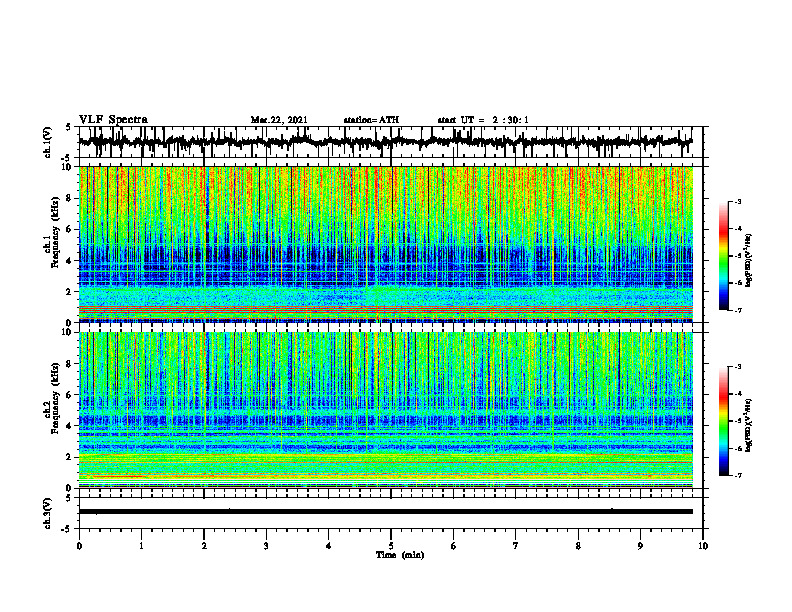Click time axis tick label "9"
Screen dimensions: 792x612
(x=640, y=546)
